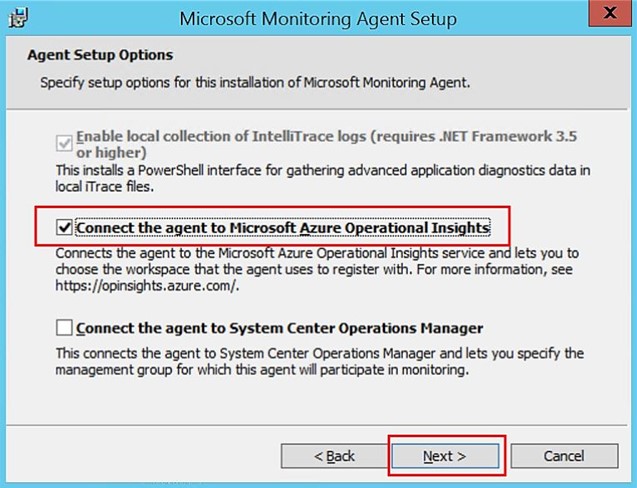Image resolution: width=637 pixels, height=488 pixels.
Task: Click the 'Agent Setup Options' heading
Action: [100, 55]
